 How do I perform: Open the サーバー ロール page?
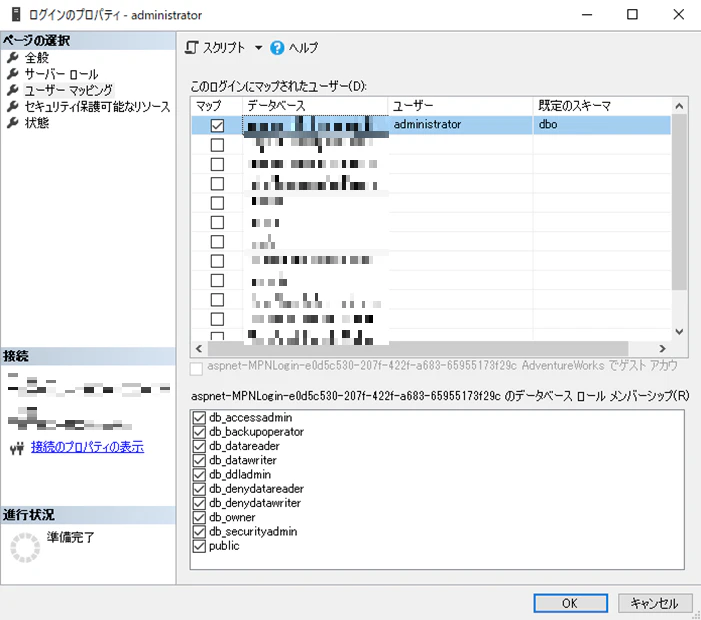click(61, 74)
